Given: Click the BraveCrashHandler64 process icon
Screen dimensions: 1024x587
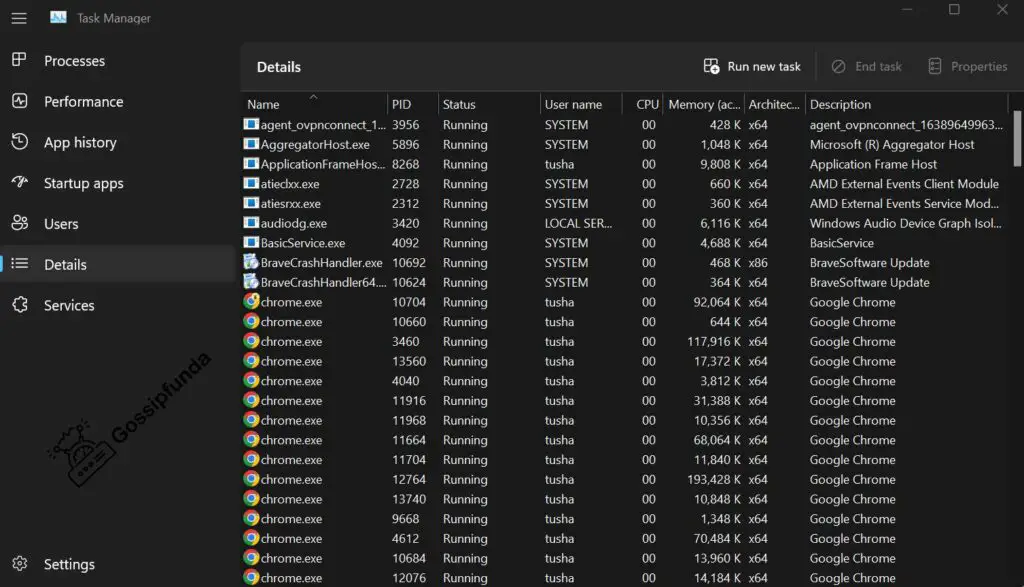Looking at the screenshot, I should point(251,282).
